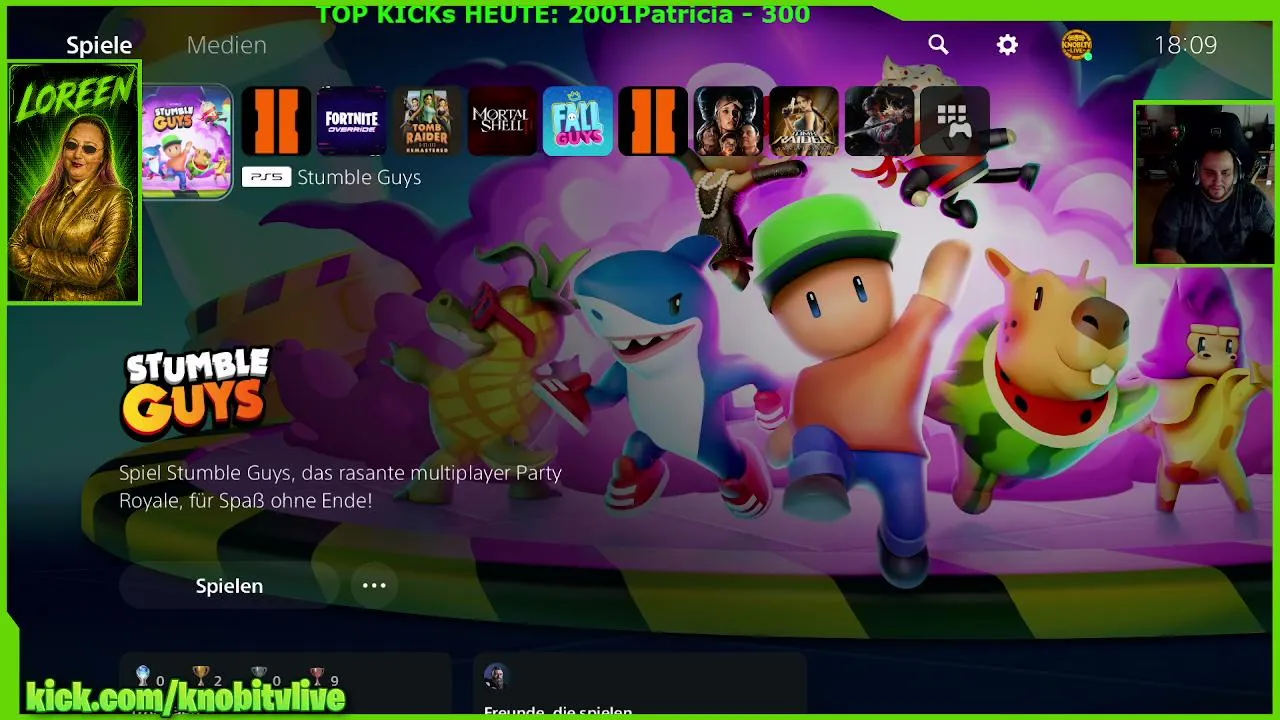Open the three-dot more options button
The height and width of the screenshot is (720, 1280).
(x=374, y=586)
